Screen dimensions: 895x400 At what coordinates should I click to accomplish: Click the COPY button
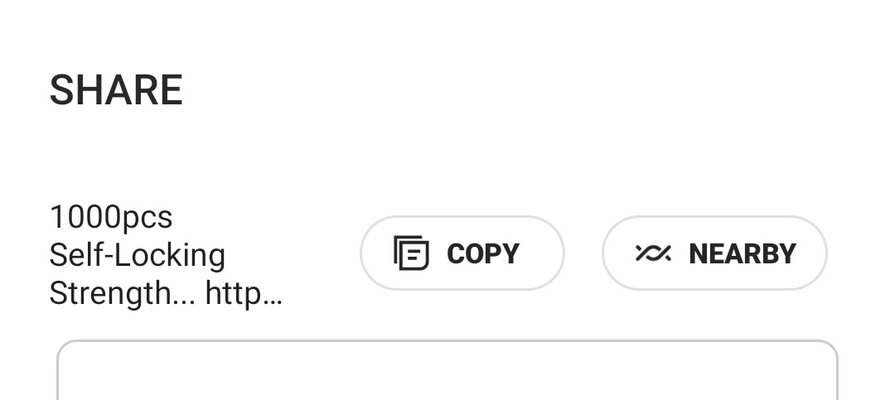(x=462, y=253)
